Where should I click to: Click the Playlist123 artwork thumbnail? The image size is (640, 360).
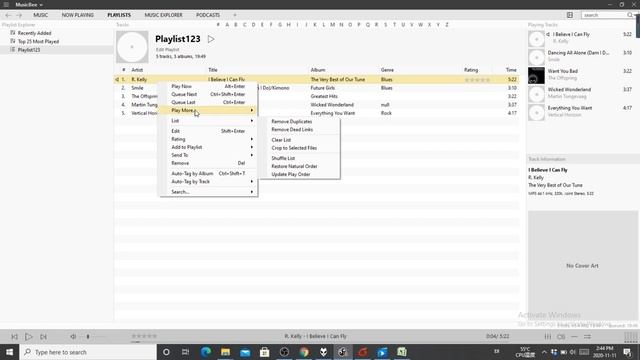[x=132, y=47]
